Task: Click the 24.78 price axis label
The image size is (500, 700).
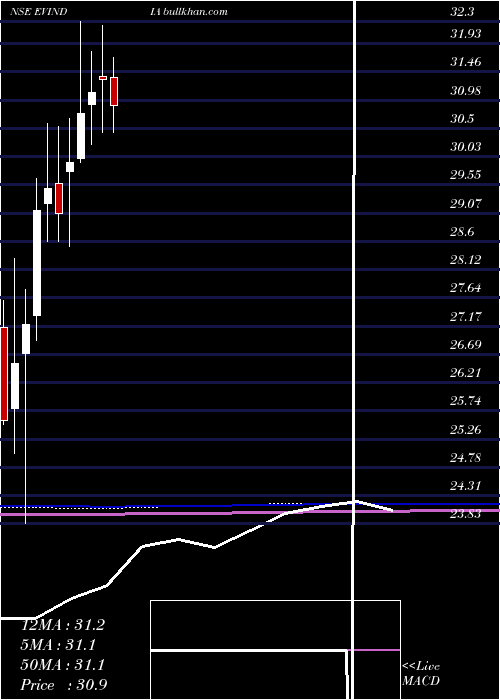Action: [x=466, y=458]
